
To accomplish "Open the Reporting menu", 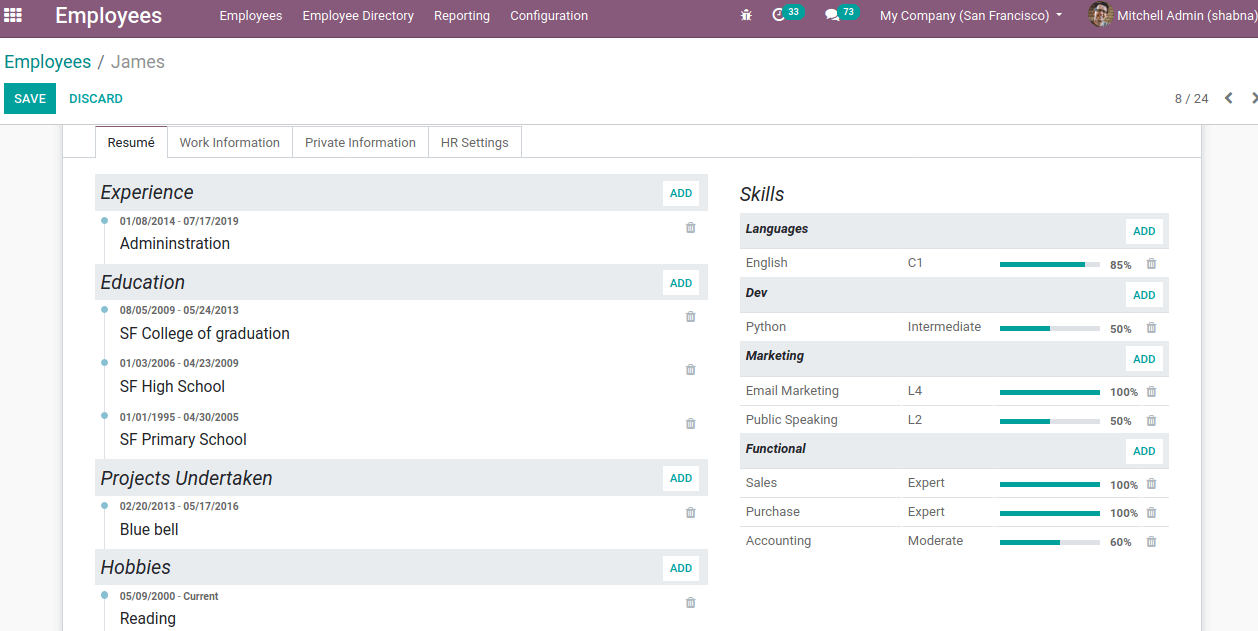I will click(462, 16).
